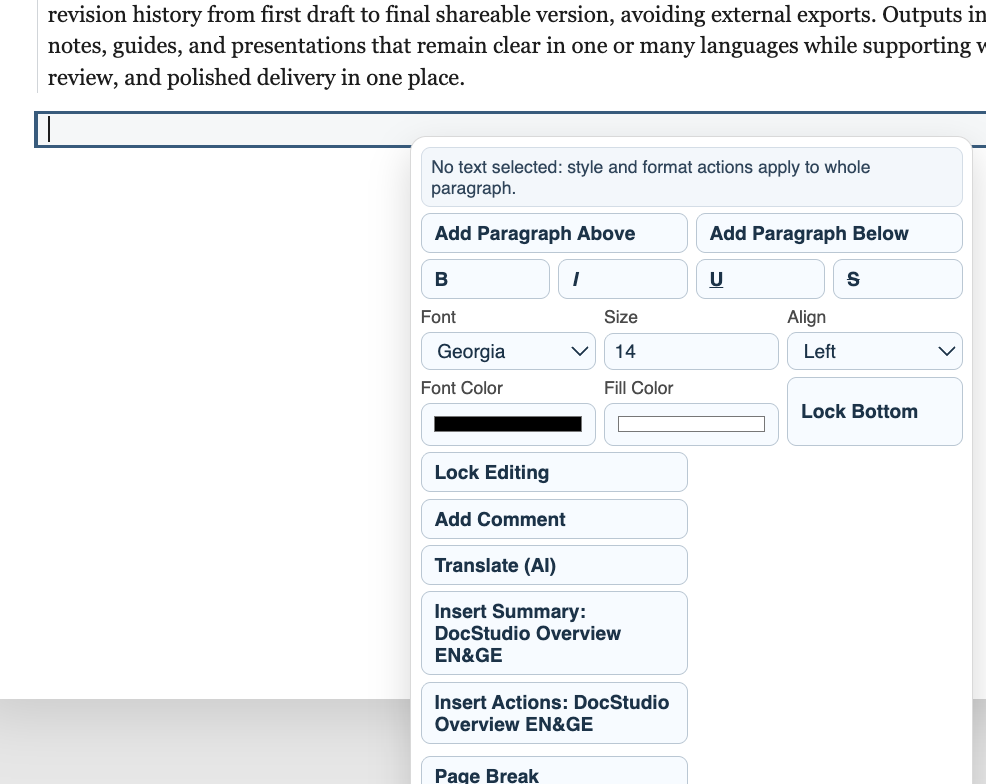
Task: Click the 'No text selected' info notice
Action: tap(692, 177)
